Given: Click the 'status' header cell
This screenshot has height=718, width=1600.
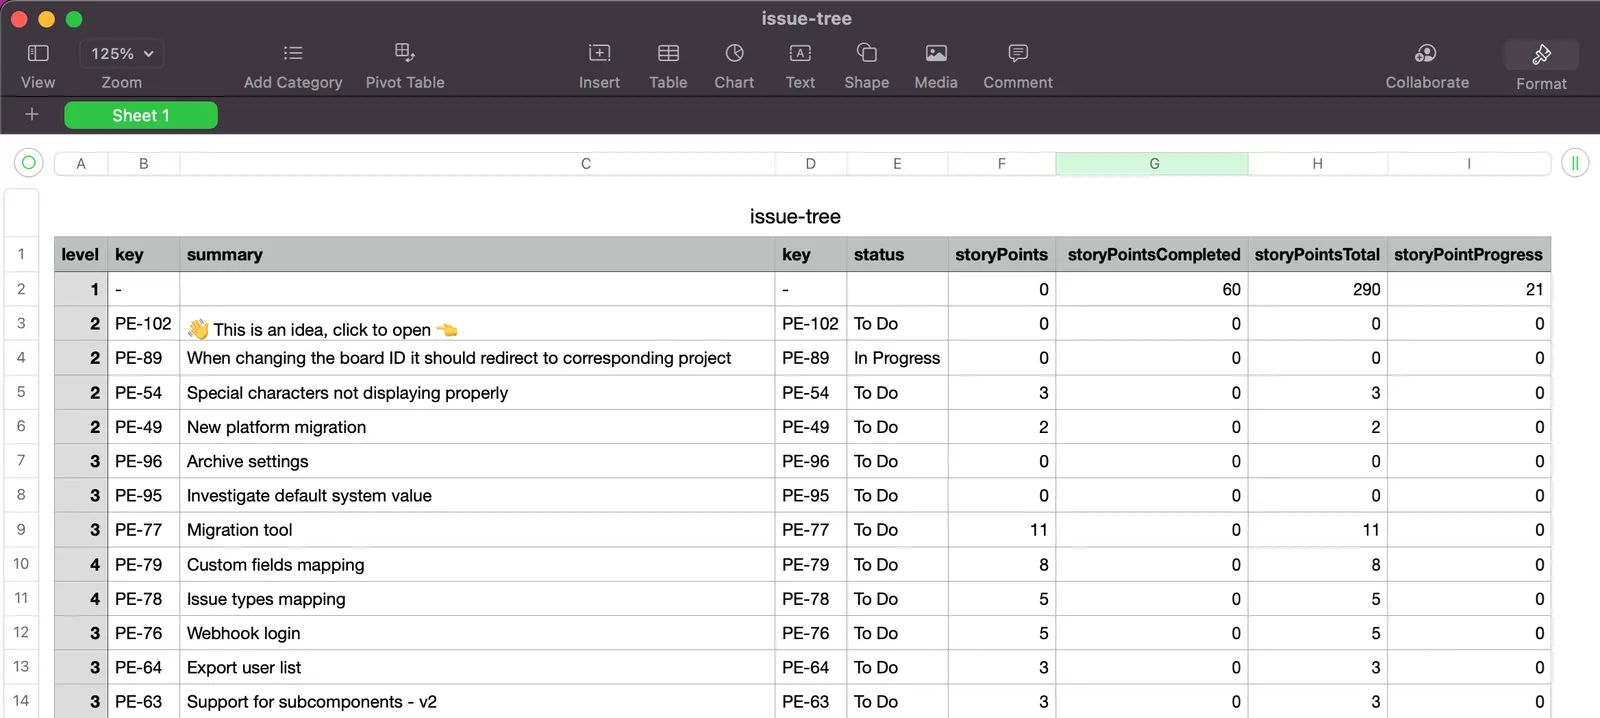Looking at the screenshot, I should [897, 254].
